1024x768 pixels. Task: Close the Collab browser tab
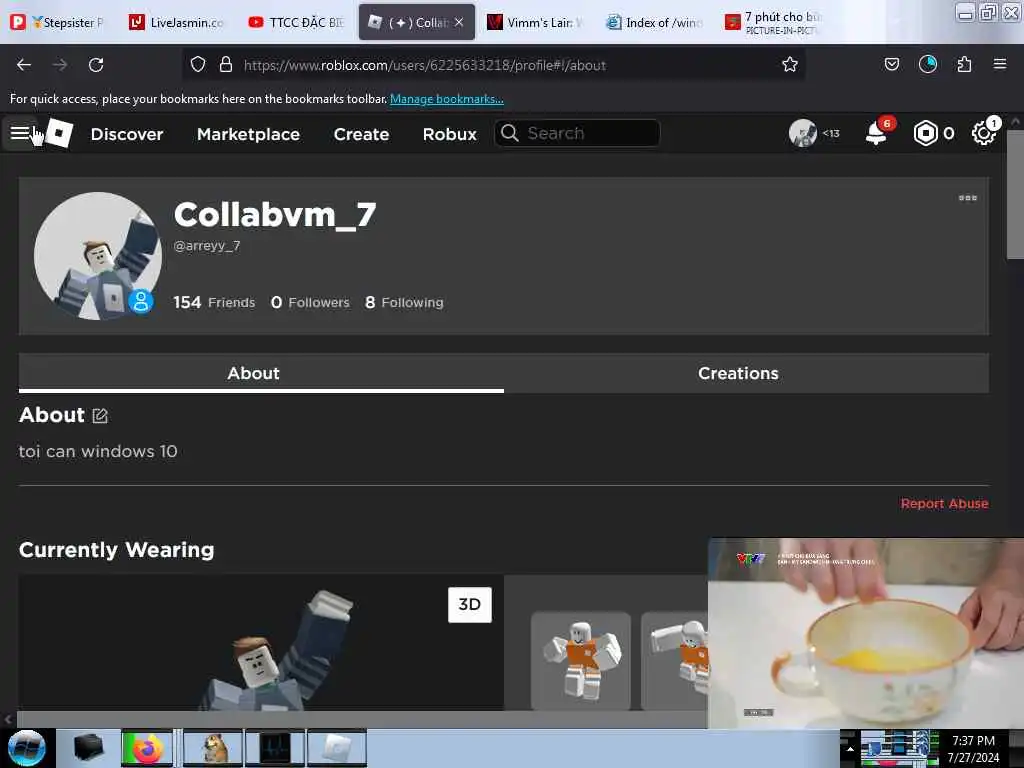459,22
